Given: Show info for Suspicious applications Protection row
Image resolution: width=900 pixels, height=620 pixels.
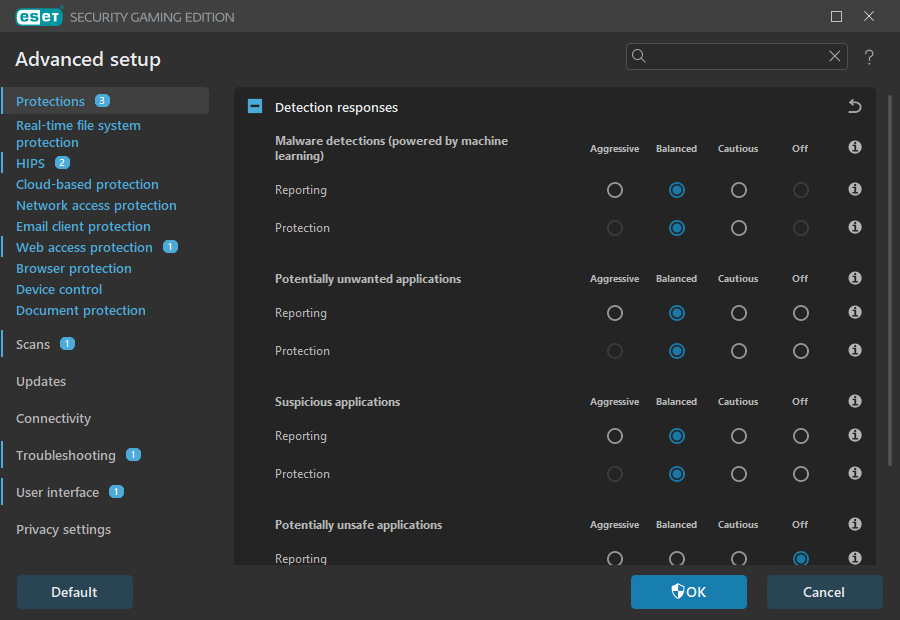Looking at the screenshot, I should point(855,472).
